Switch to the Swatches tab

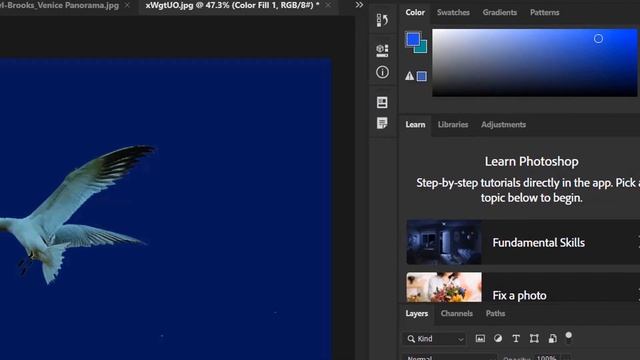[x=453, y=12]
